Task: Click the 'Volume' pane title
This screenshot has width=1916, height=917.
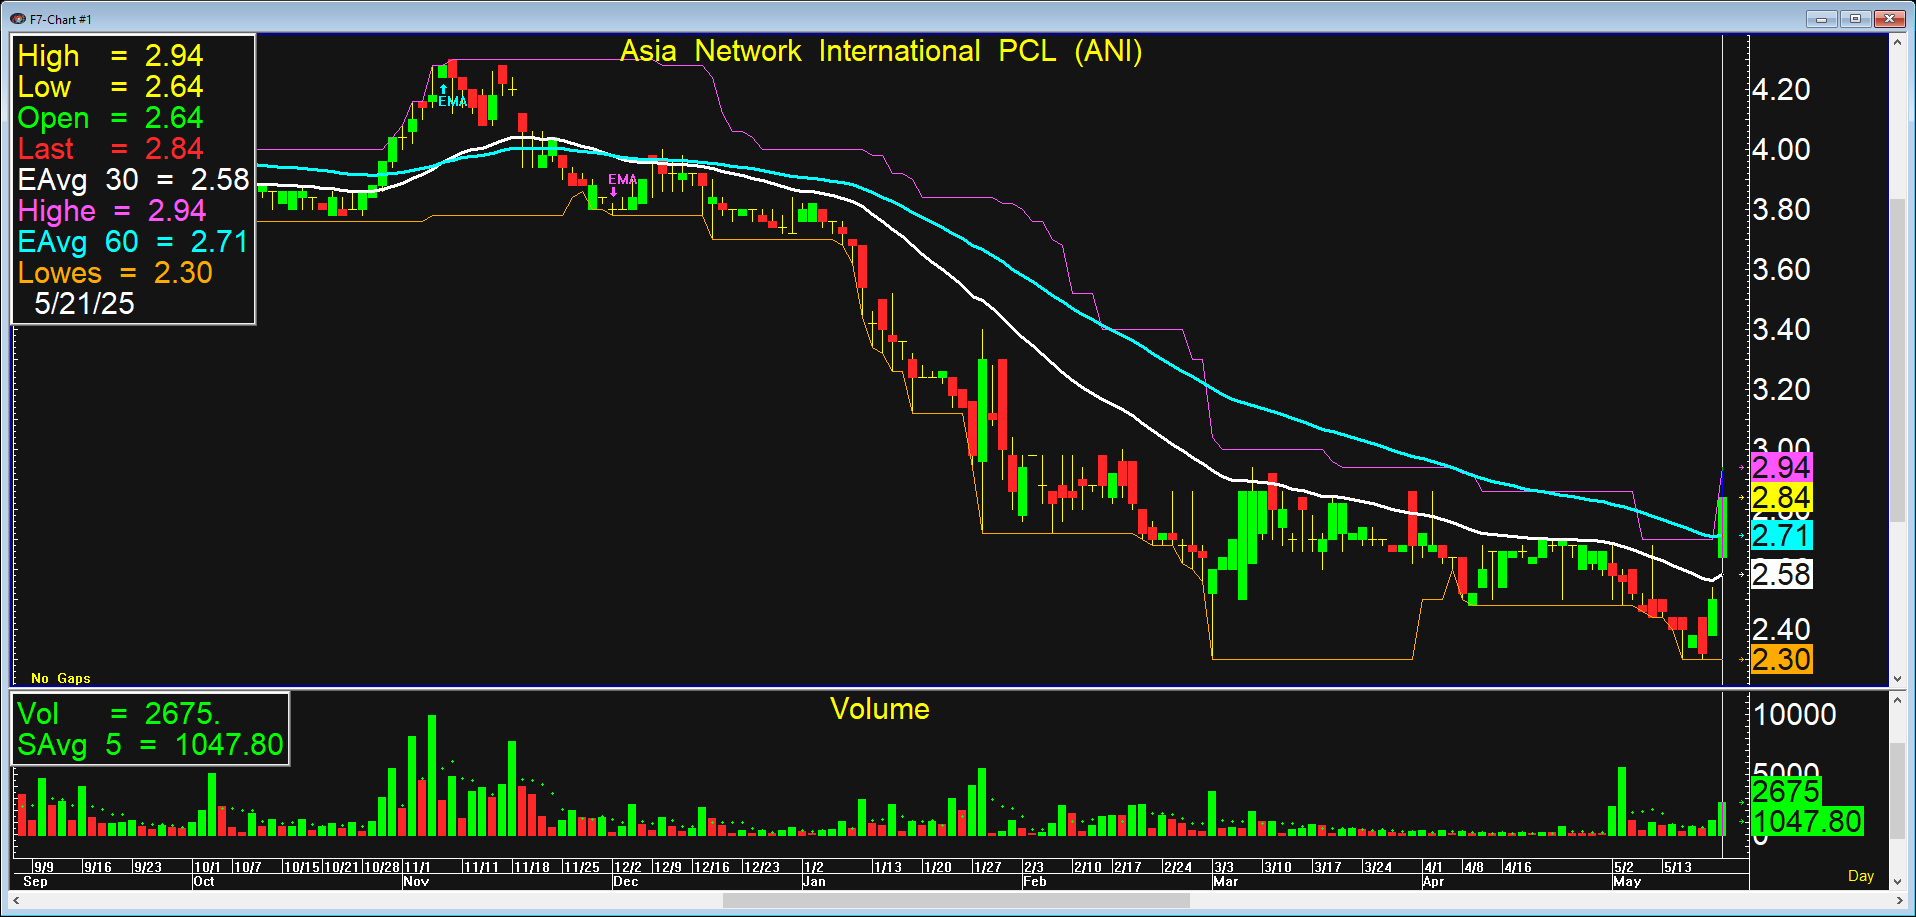Action: 880,709
